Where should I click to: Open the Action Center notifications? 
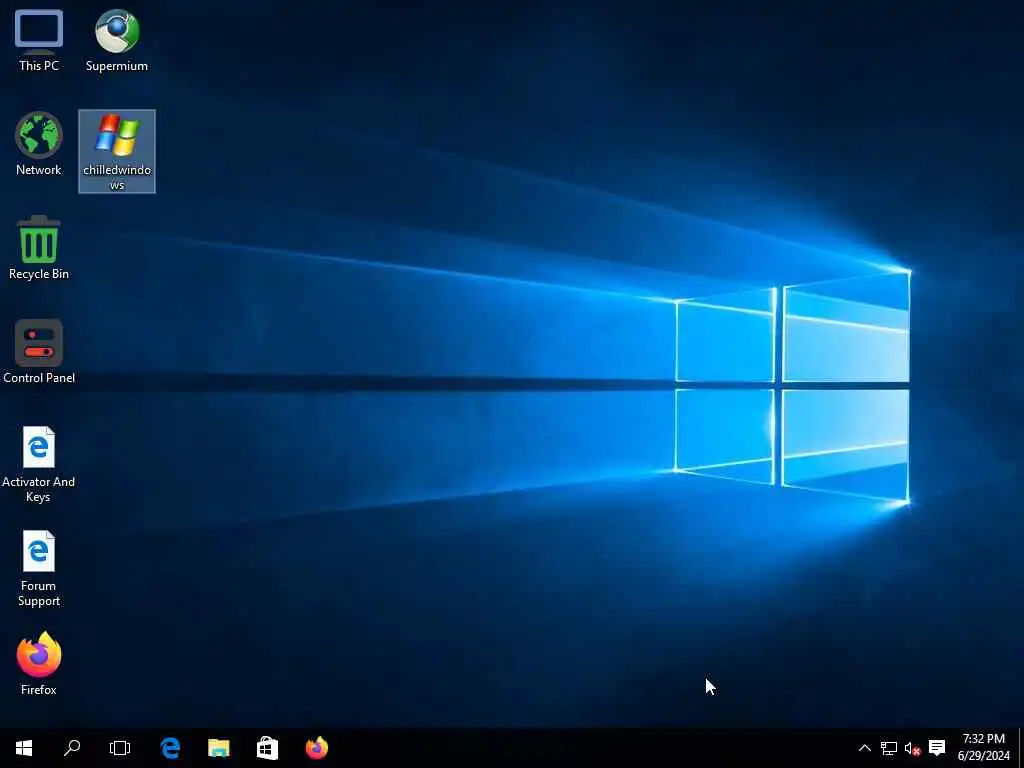[x=937, y=748]
